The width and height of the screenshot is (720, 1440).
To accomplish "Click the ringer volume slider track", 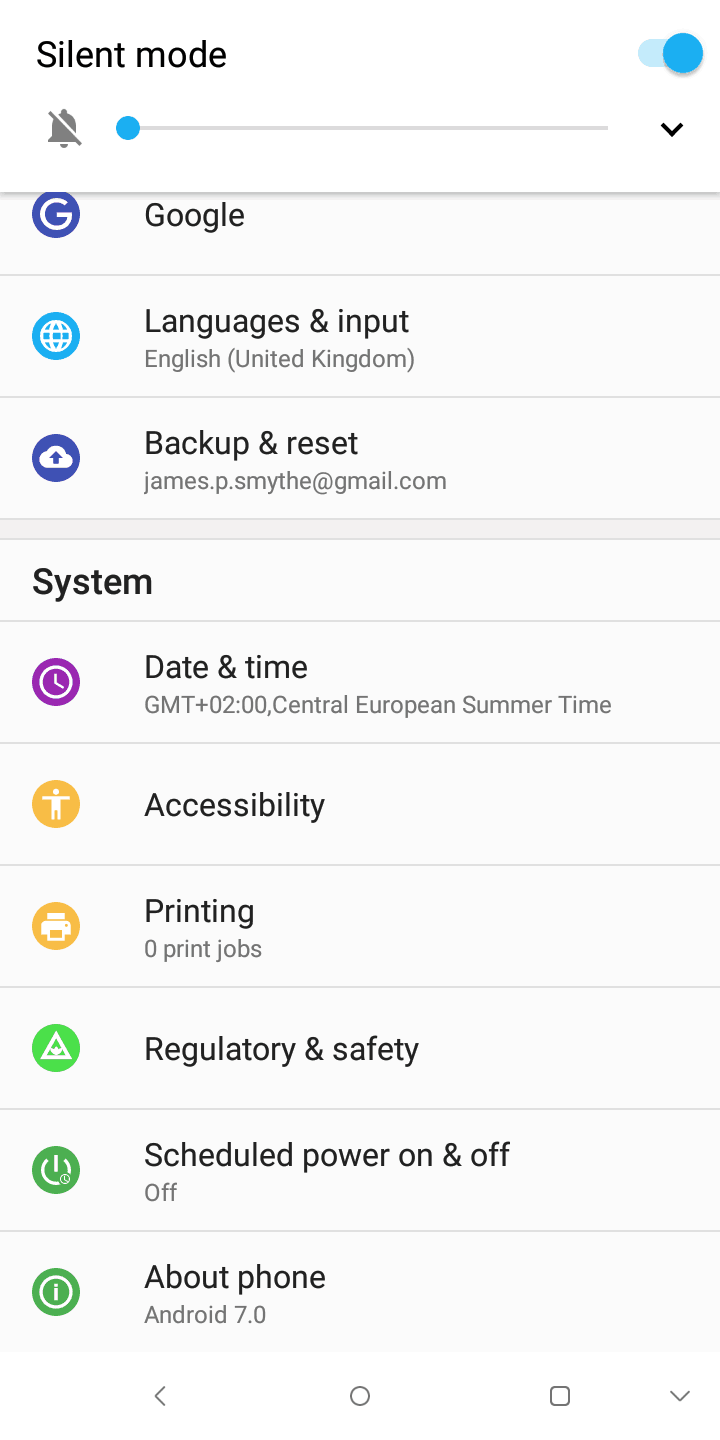I will coord(366,128).
